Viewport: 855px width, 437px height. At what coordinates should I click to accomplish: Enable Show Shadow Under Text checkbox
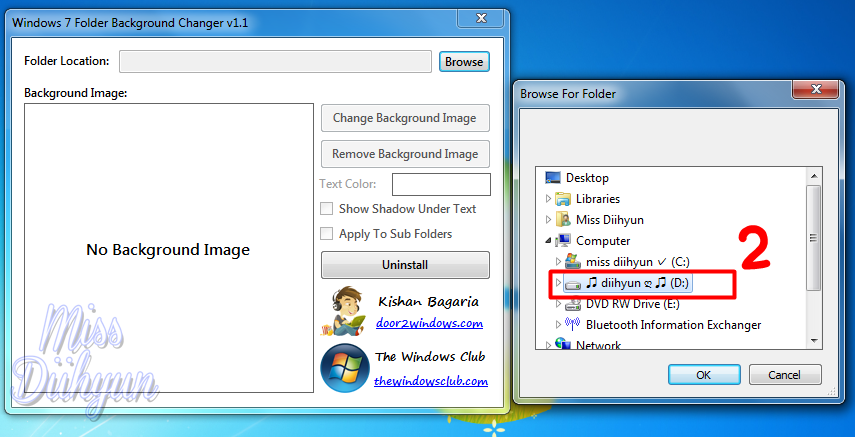point(326,209)
